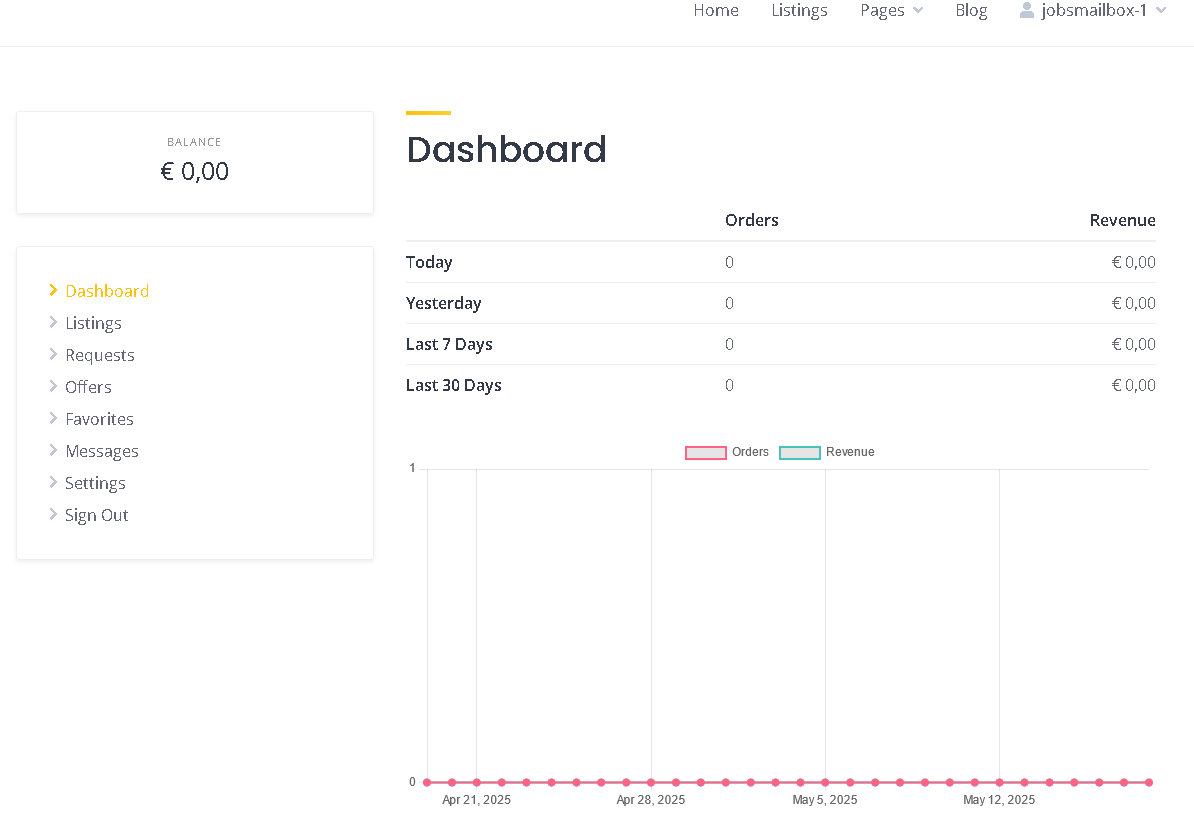Screen dimensions: 1194x828
Task: Click the chevron icon before Messages
Action: tap(53, 450)
